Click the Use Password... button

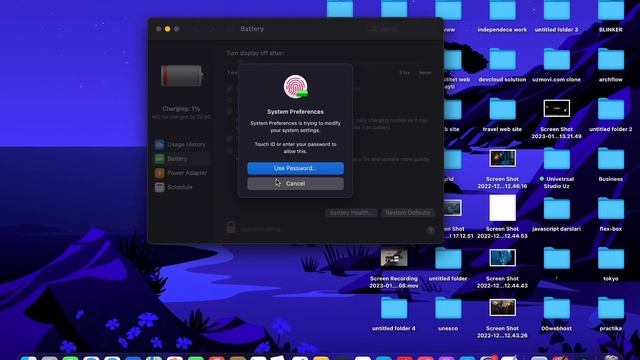click(295, 168)
